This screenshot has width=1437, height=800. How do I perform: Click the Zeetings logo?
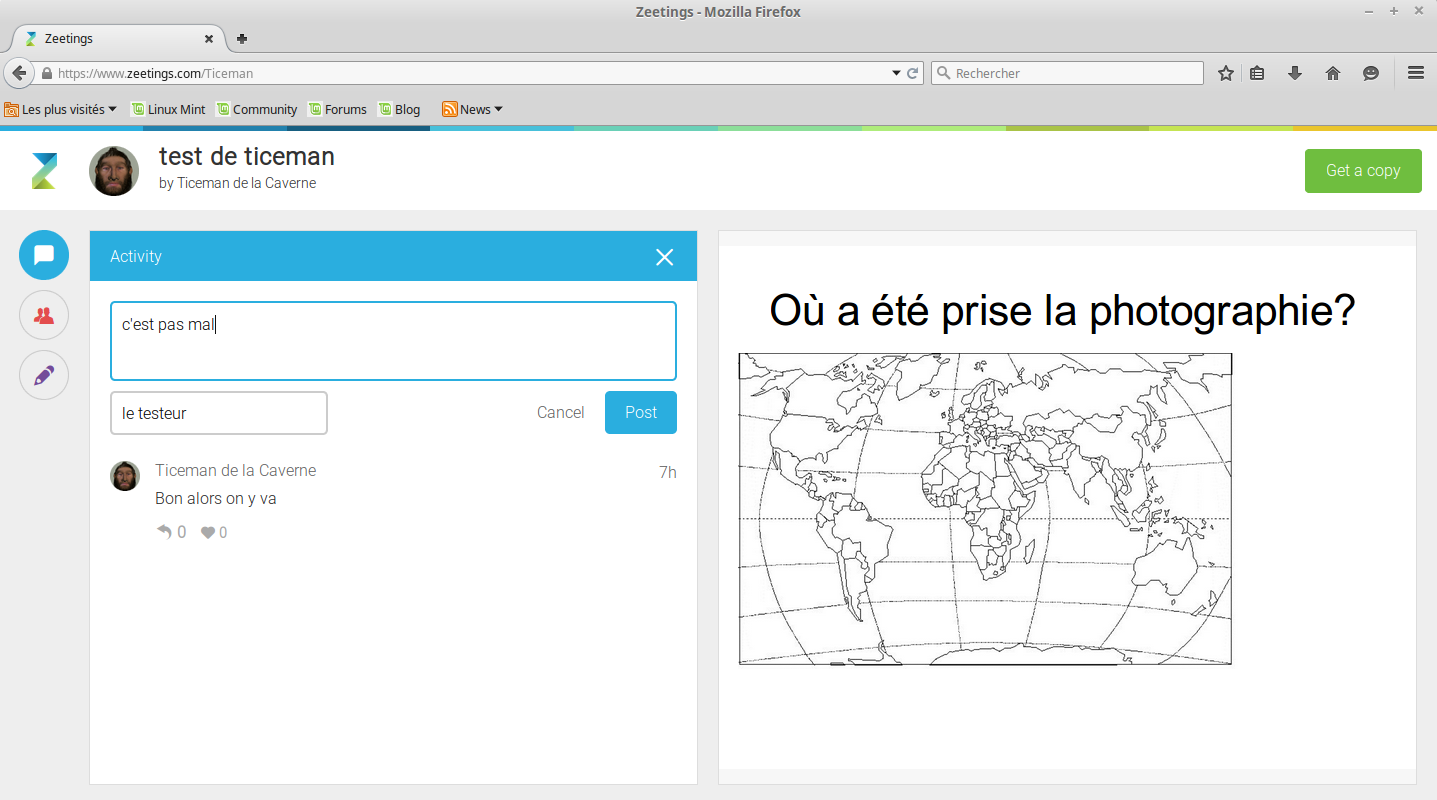tap(44, 171)
